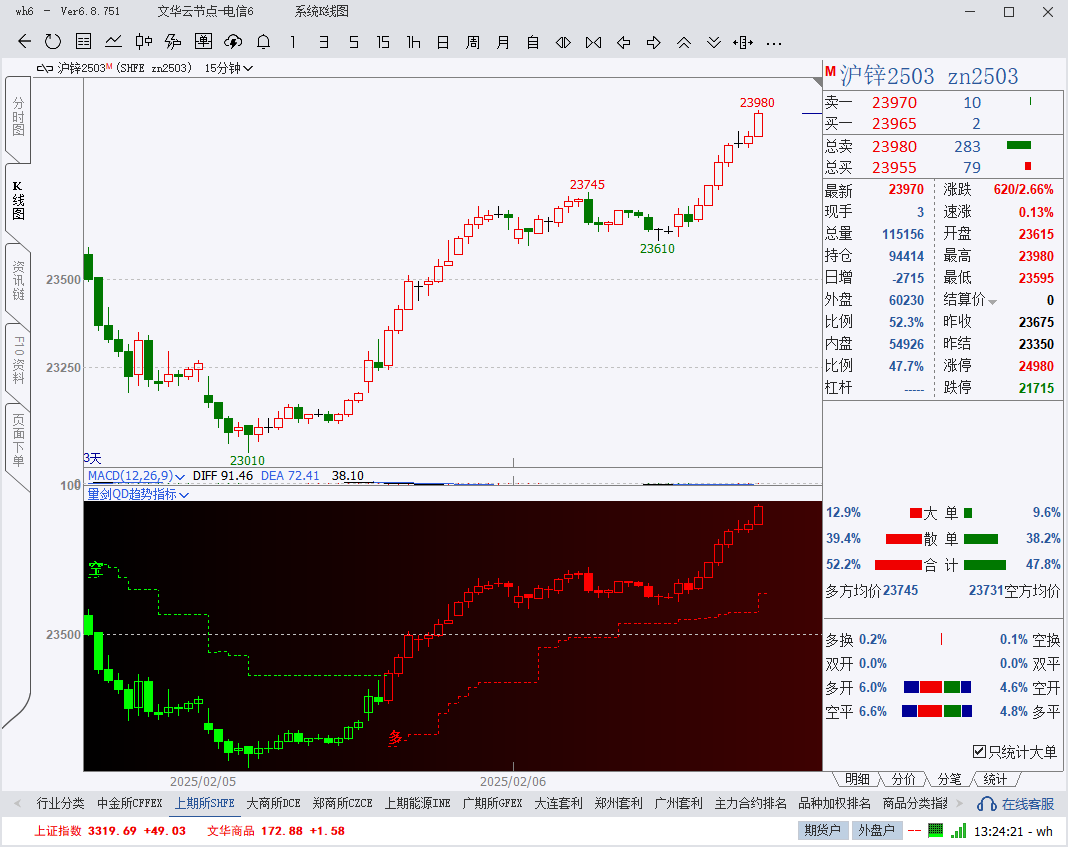
Task: Open the 分时图 side tab
Action: (x=17, y=116)
